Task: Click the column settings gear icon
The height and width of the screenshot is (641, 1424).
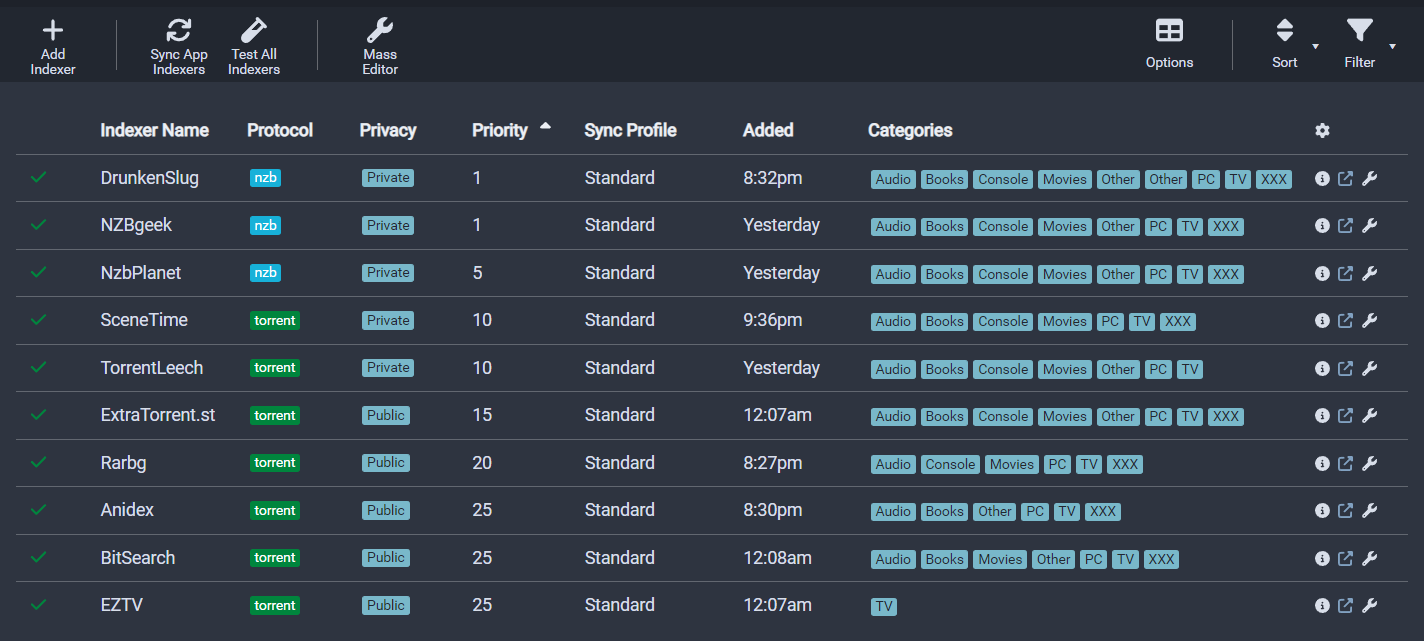Action: pos(1322,131)
